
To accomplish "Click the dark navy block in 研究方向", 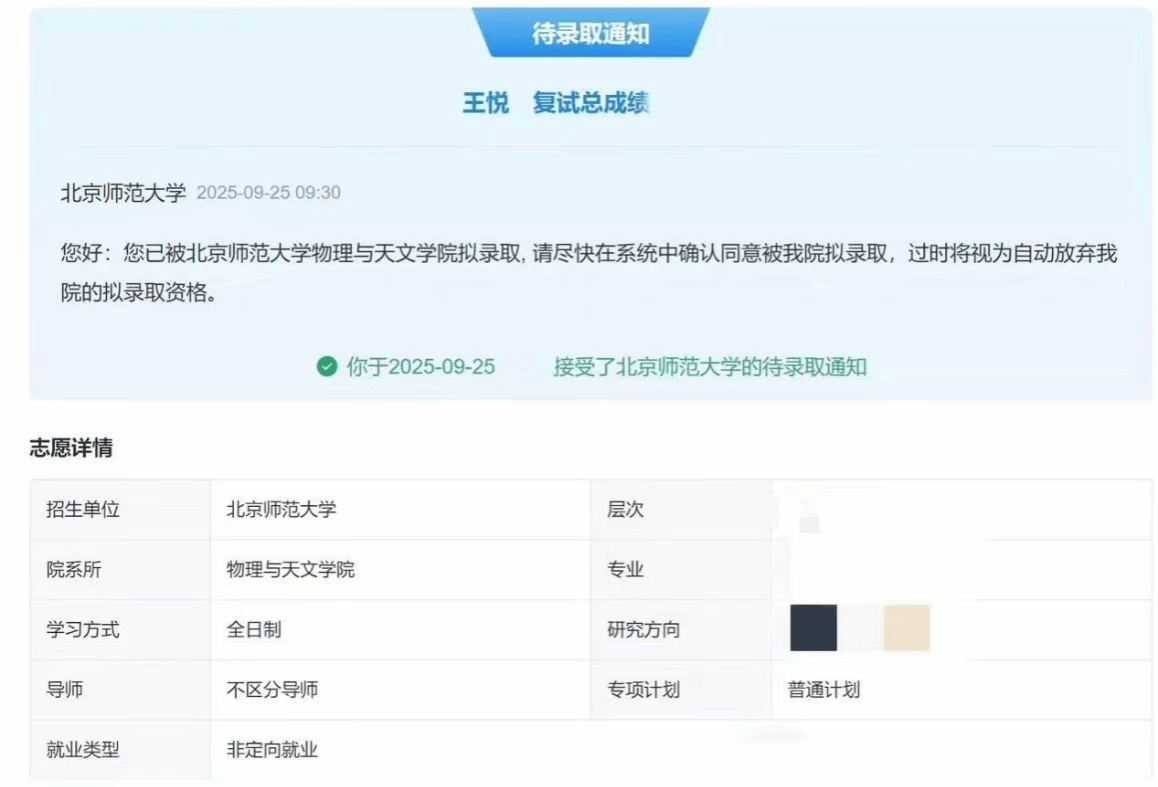I will tap(813, 628).
